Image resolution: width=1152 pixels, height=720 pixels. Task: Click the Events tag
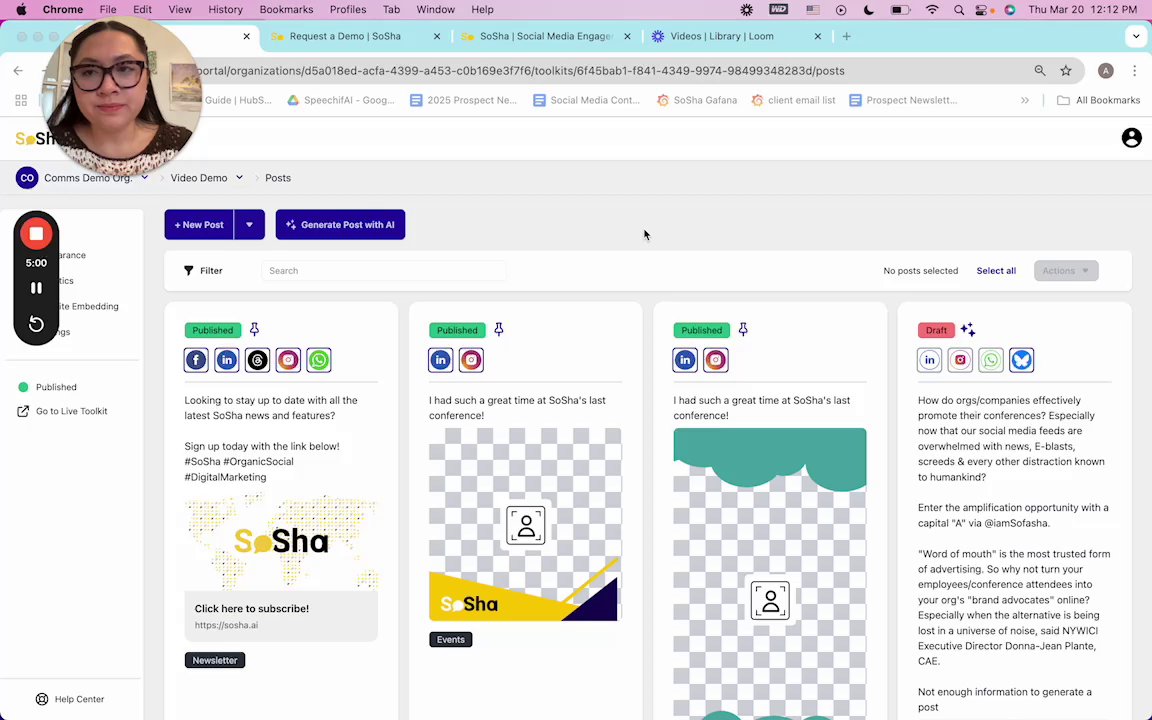pyautogui.click(x=450, y=639)
